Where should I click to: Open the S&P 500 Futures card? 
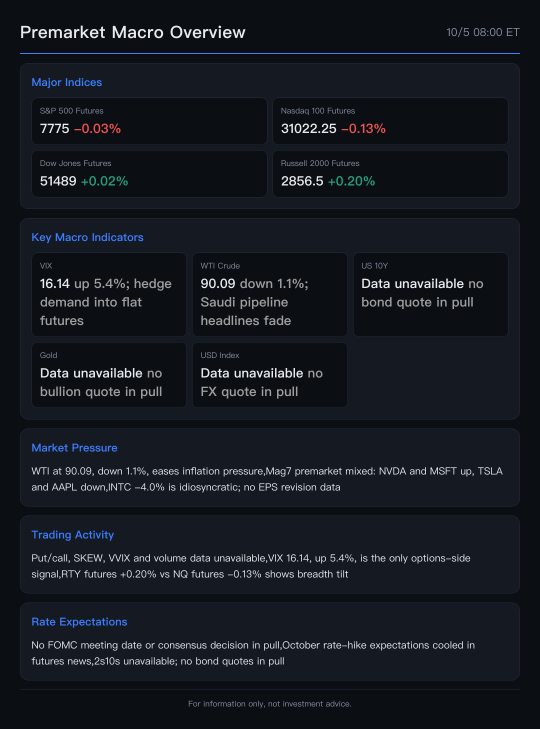click(149, 121)
